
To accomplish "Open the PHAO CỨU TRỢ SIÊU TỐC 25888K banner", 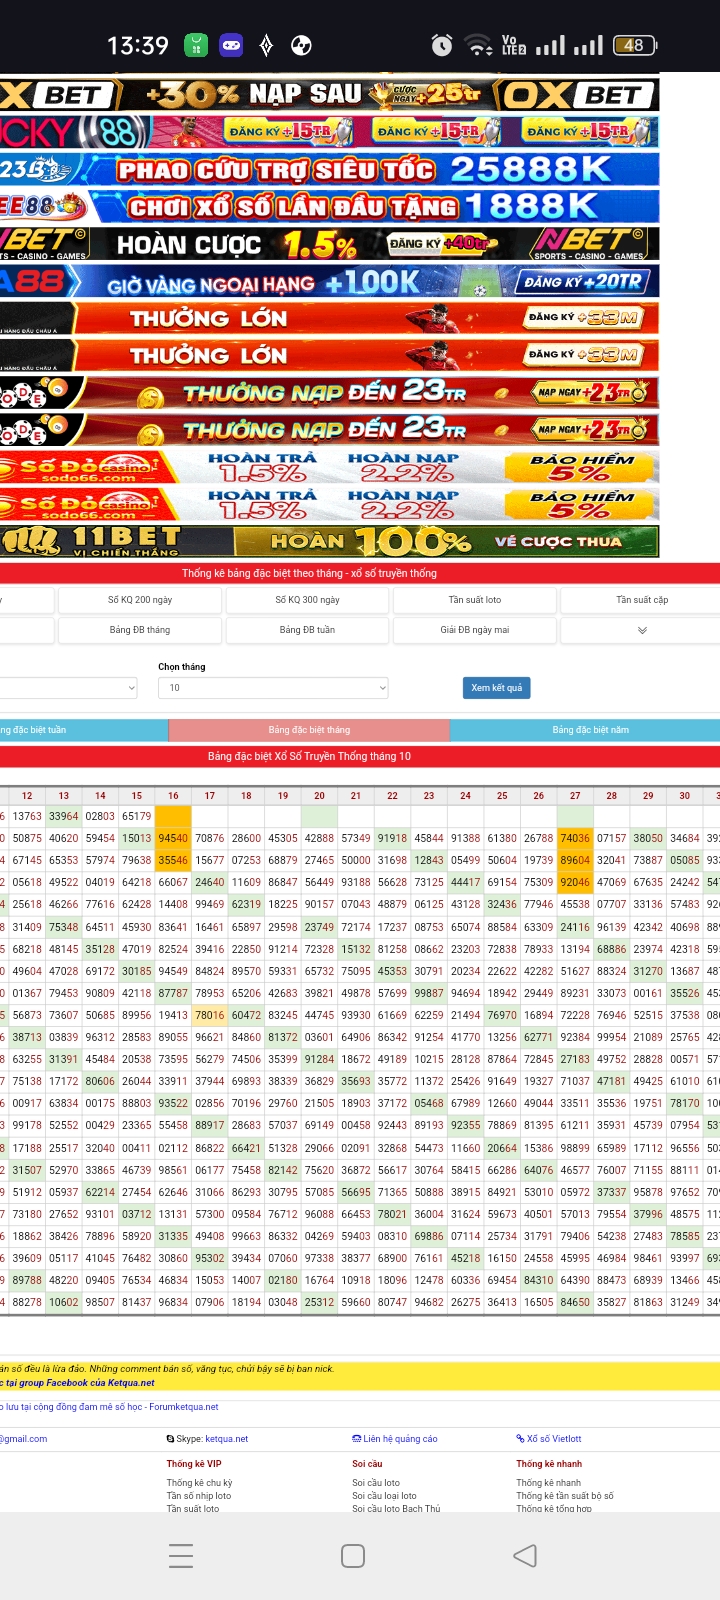I will (x=329, y=169).
